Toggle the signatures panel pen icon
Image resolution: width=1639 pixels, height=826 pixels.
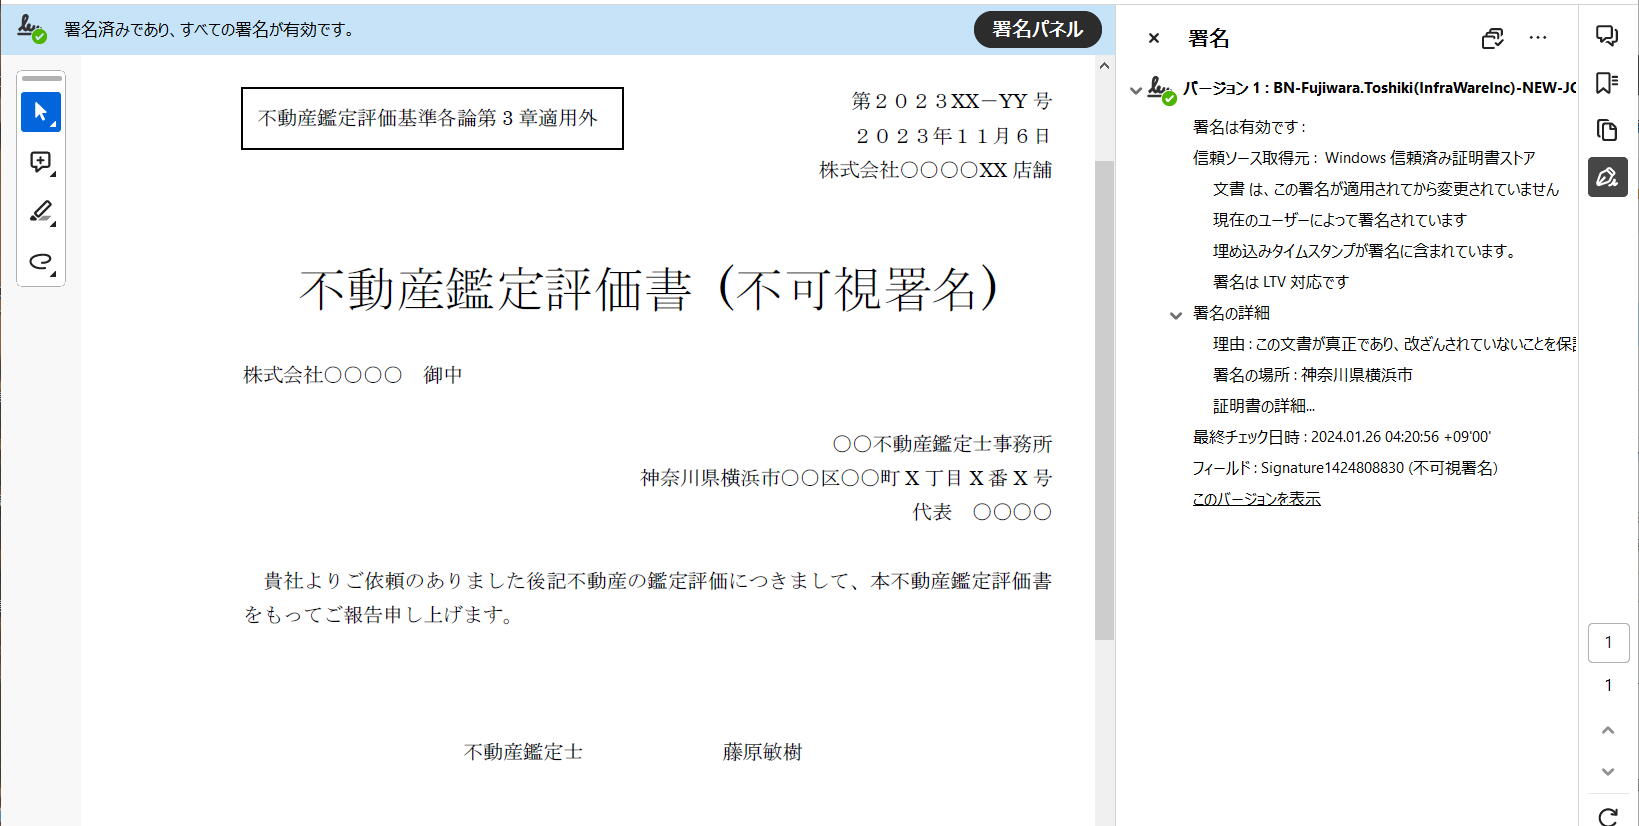click(x=1607, y=177)
